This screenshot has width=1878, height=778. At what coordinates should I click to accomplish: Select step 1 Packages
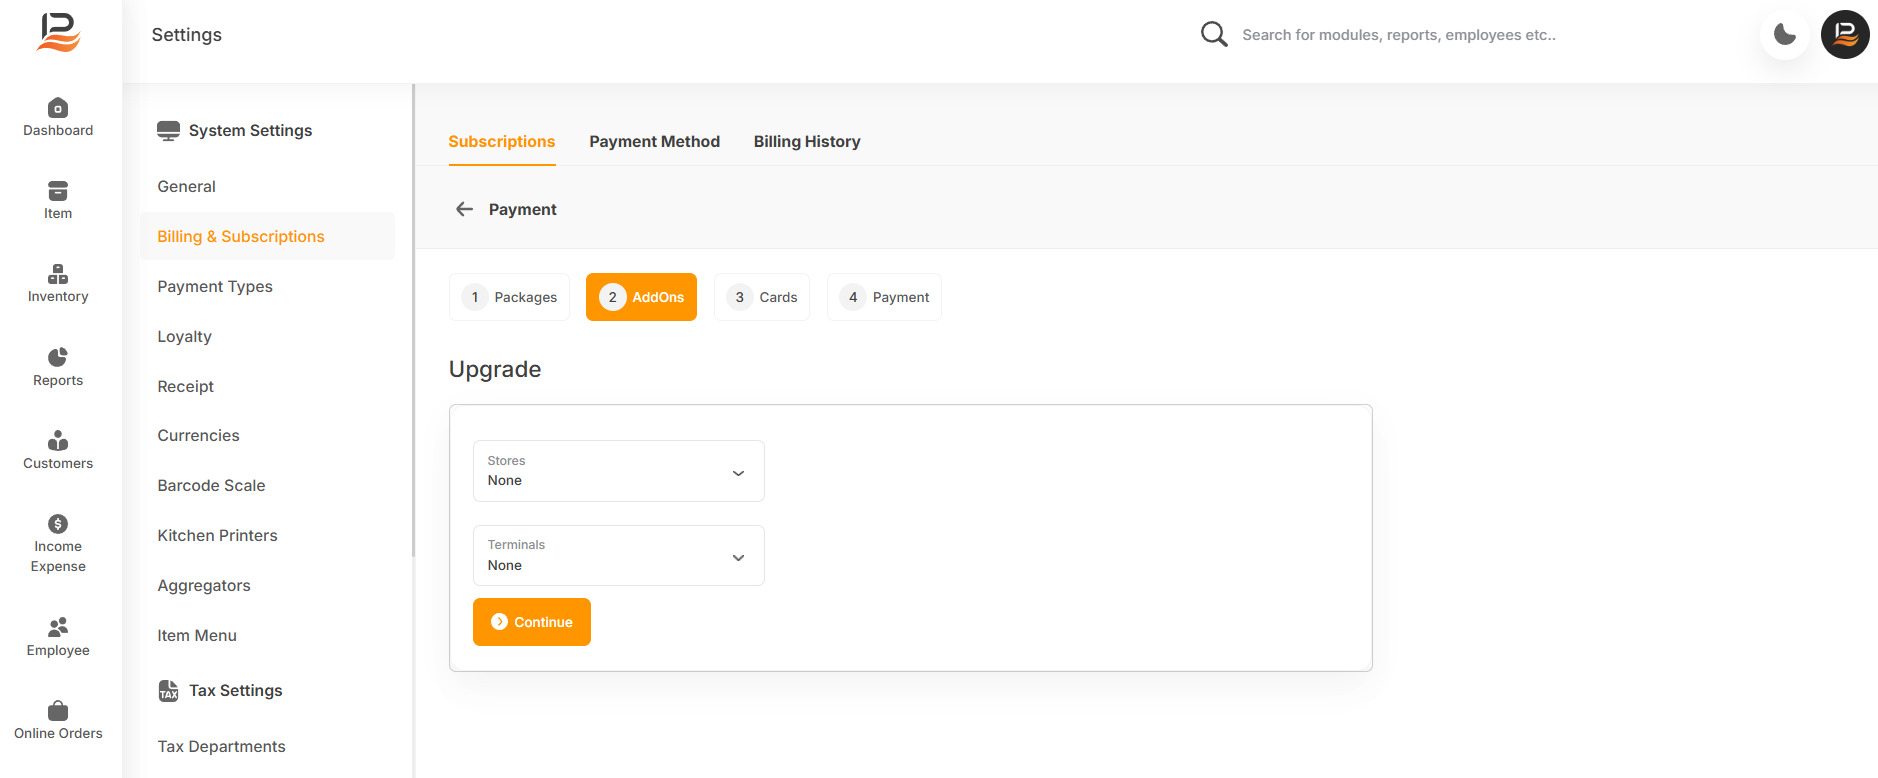click(510, 297)
